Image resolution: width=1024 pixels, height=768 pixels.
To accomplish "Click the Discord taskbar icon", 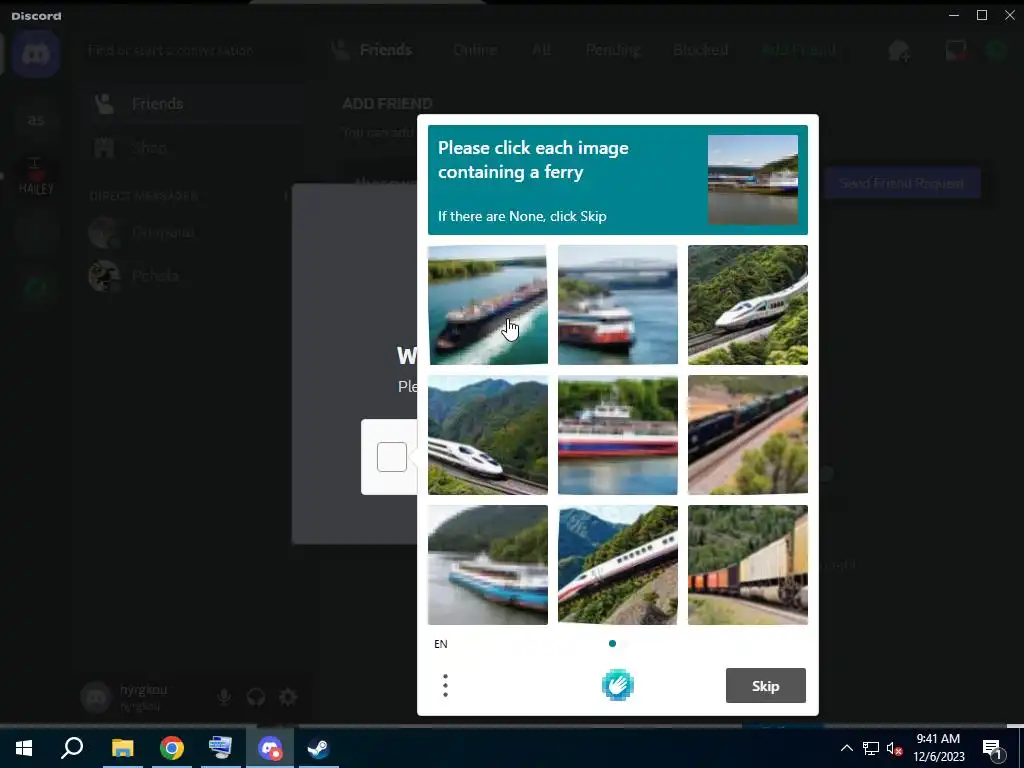I will 270,748.
